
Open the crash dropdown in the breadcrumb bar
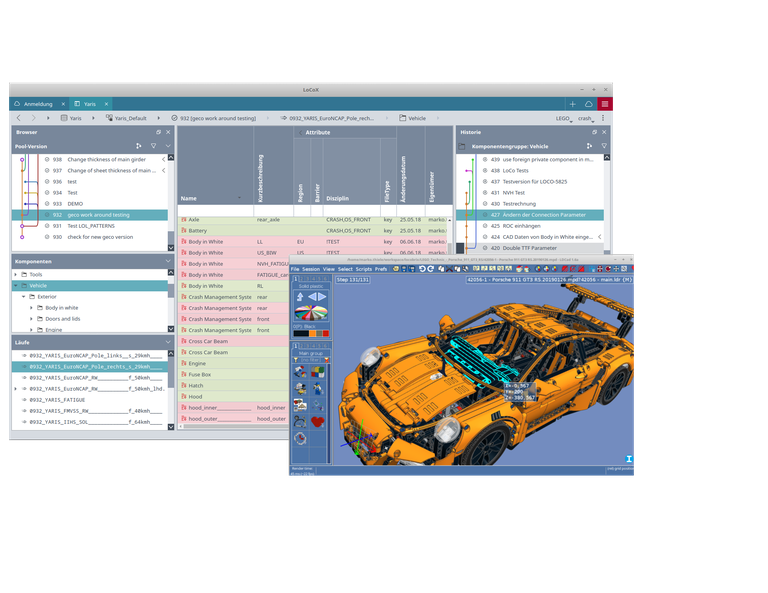point(586,119)
